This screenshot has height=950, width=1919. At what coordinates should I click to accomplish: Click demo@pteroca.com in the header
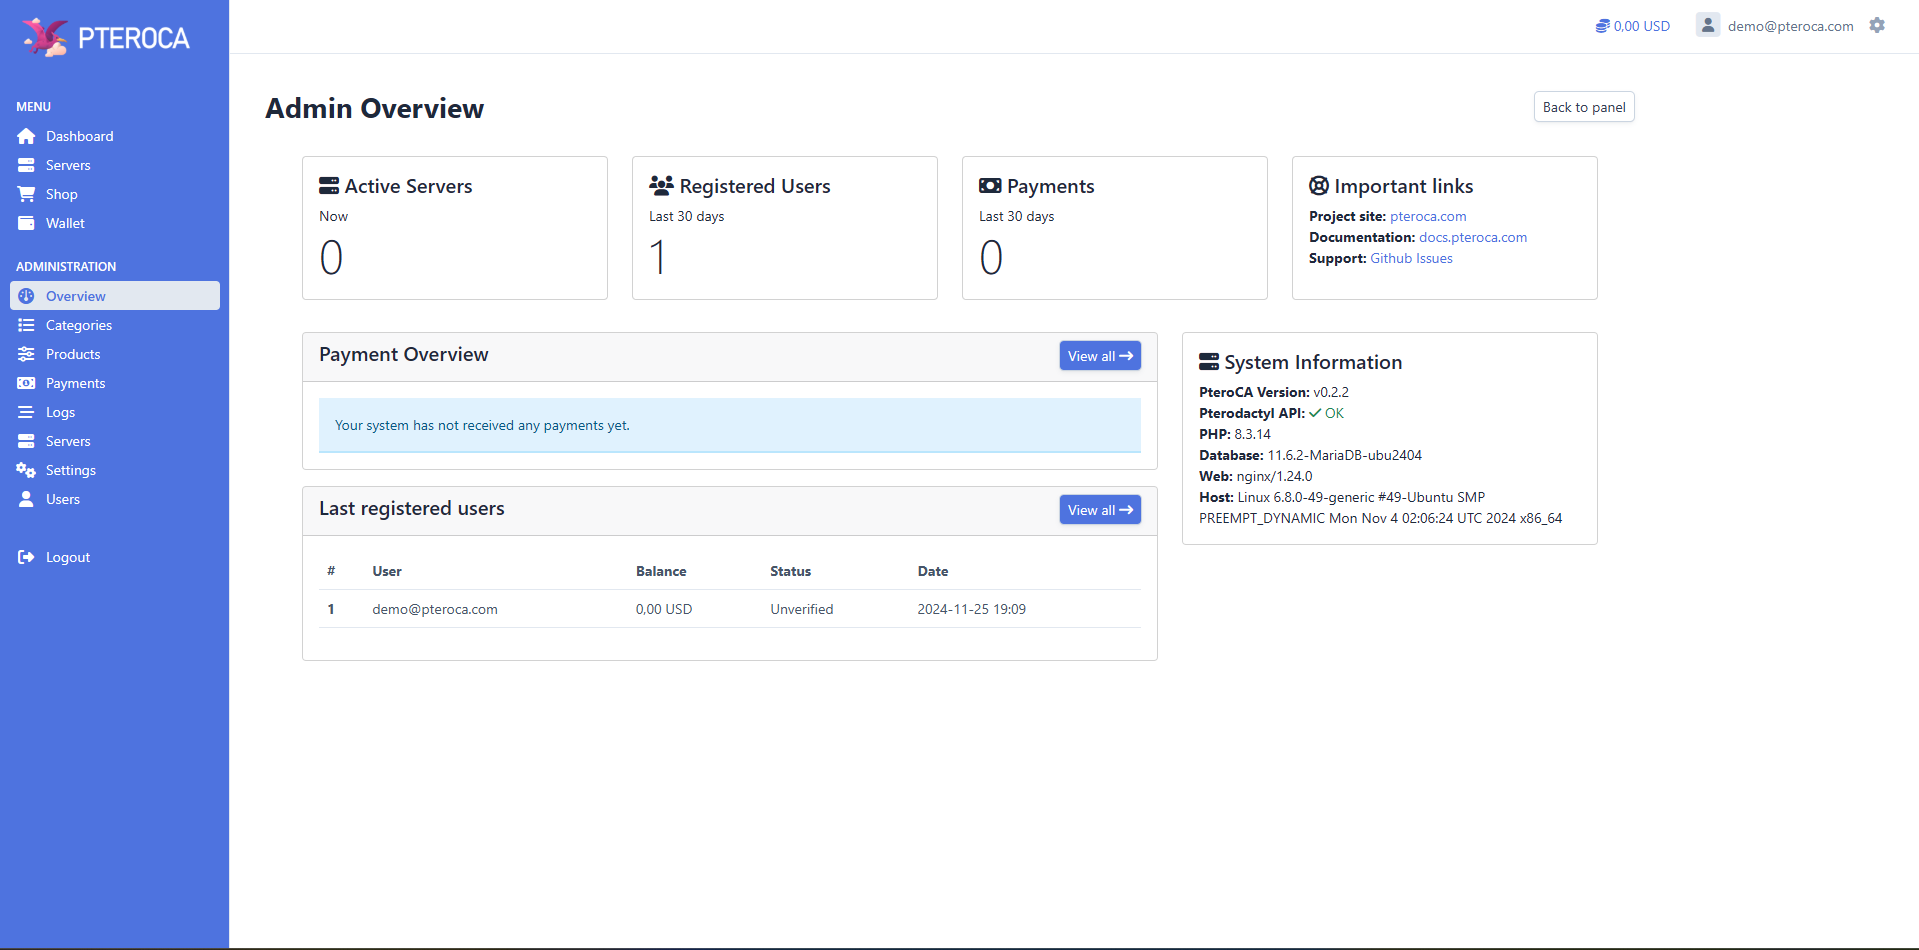pos(1790,26)
